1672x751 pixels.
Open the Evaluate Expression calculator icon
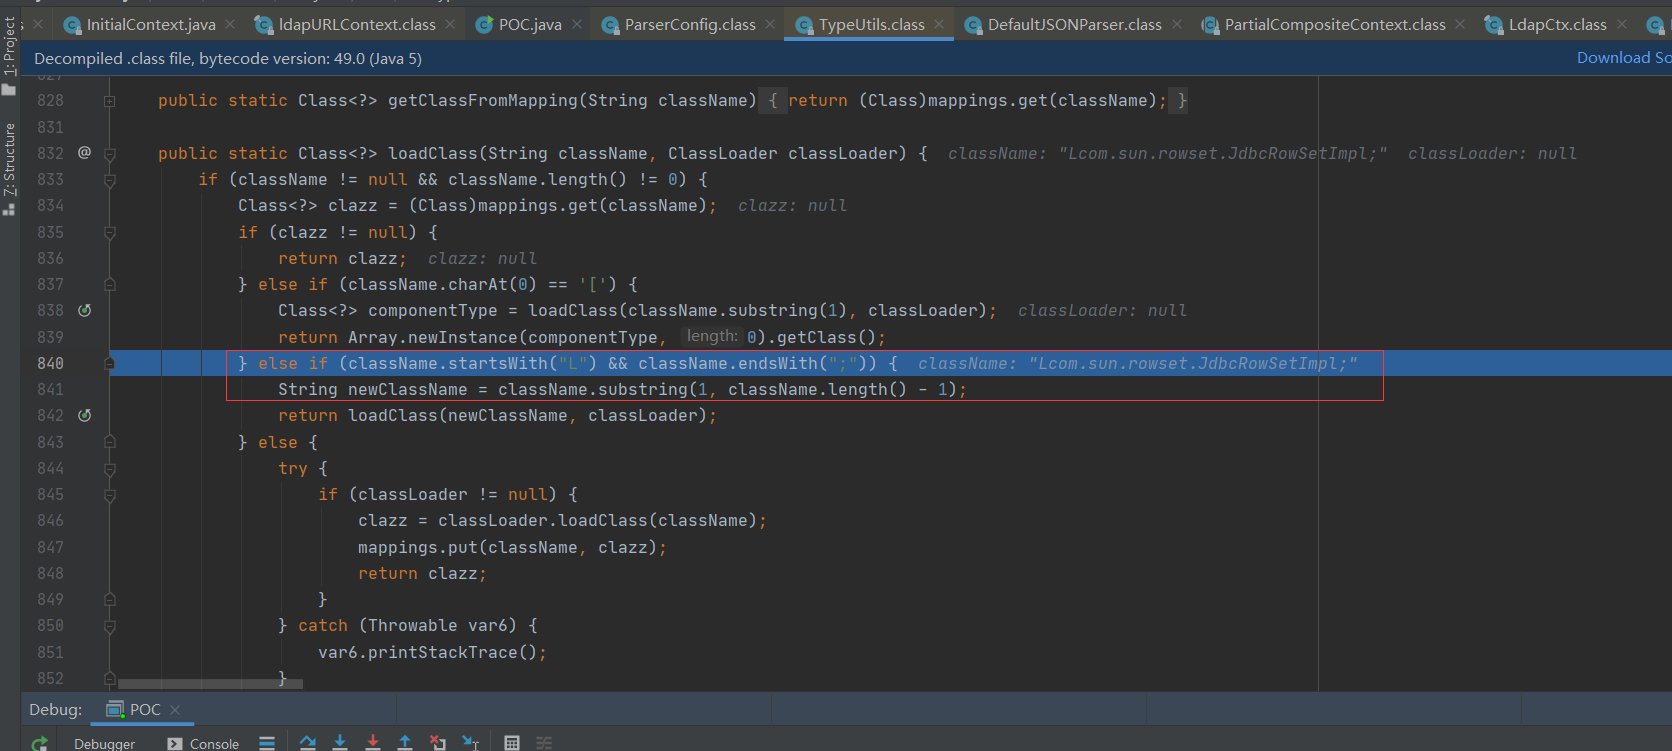point(512,742)
